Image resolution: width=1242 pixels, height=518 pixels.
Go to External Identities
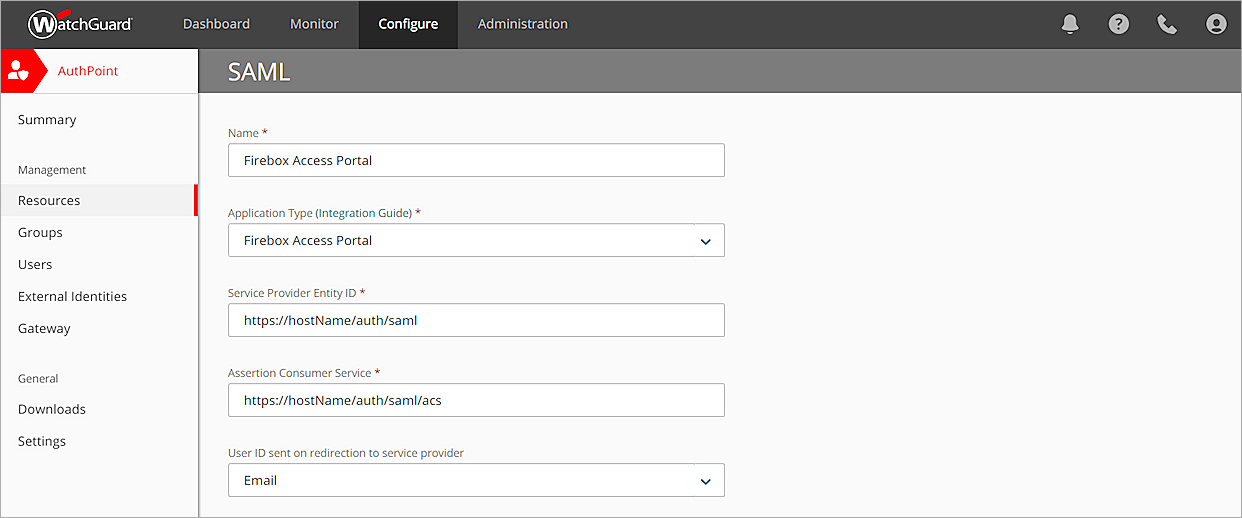(72, 296)
